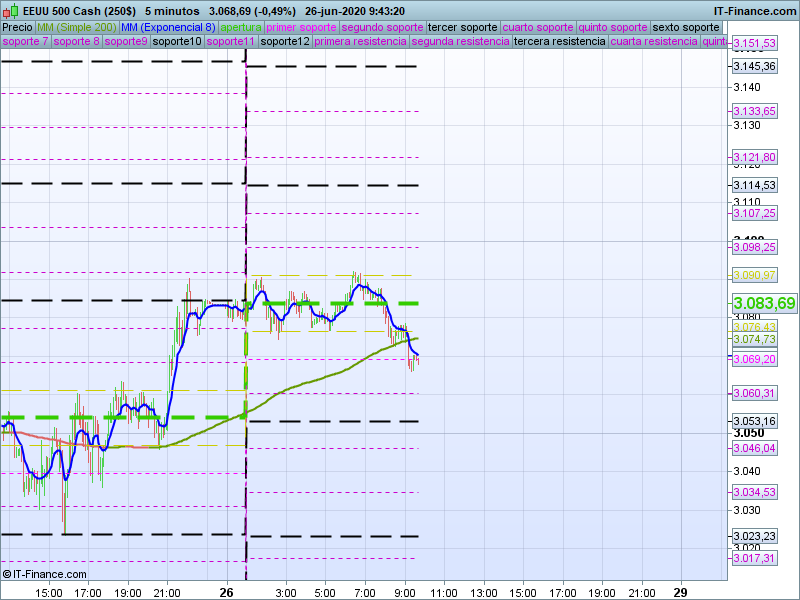Select the Precio legend label

(x=17, y=27)
